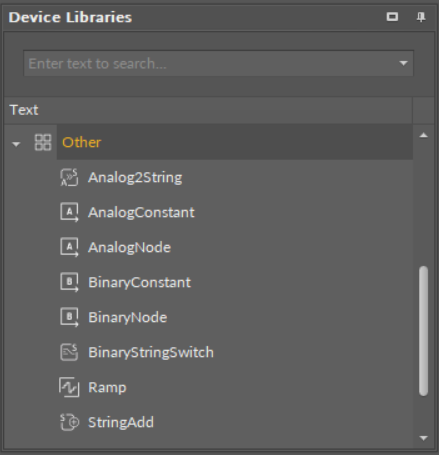This screenshot has width=439, height=455.
Task: Collapse the Other library group
Action: 16,144
